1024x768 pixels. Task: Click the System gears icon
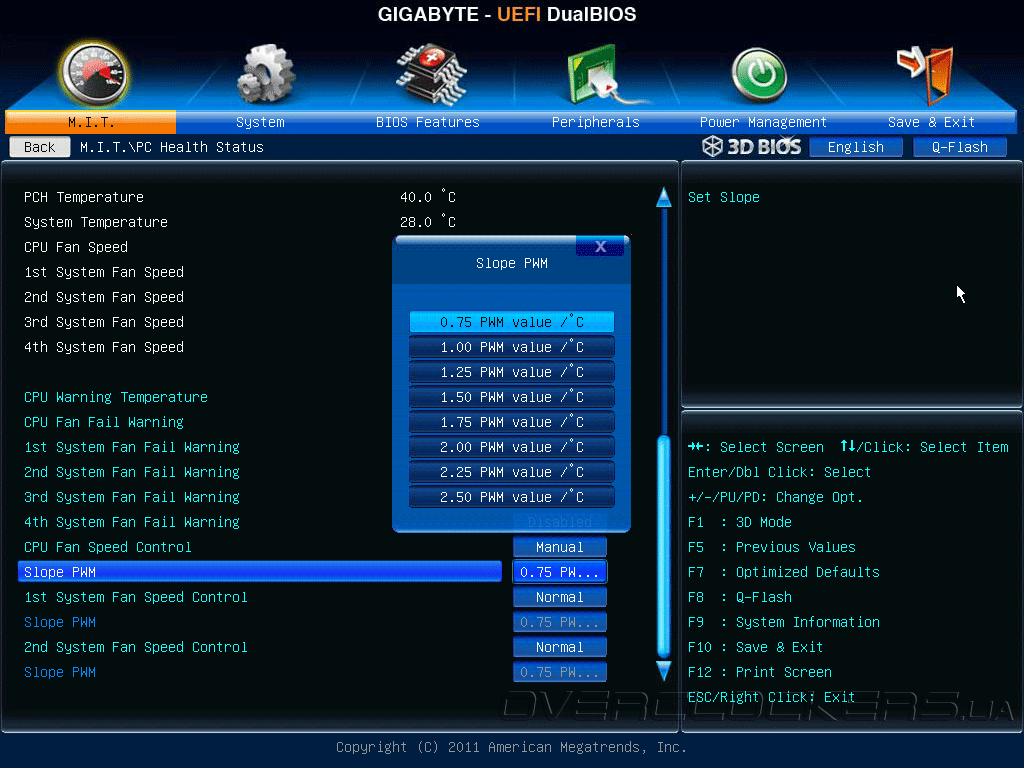click(x=266, y=74)
